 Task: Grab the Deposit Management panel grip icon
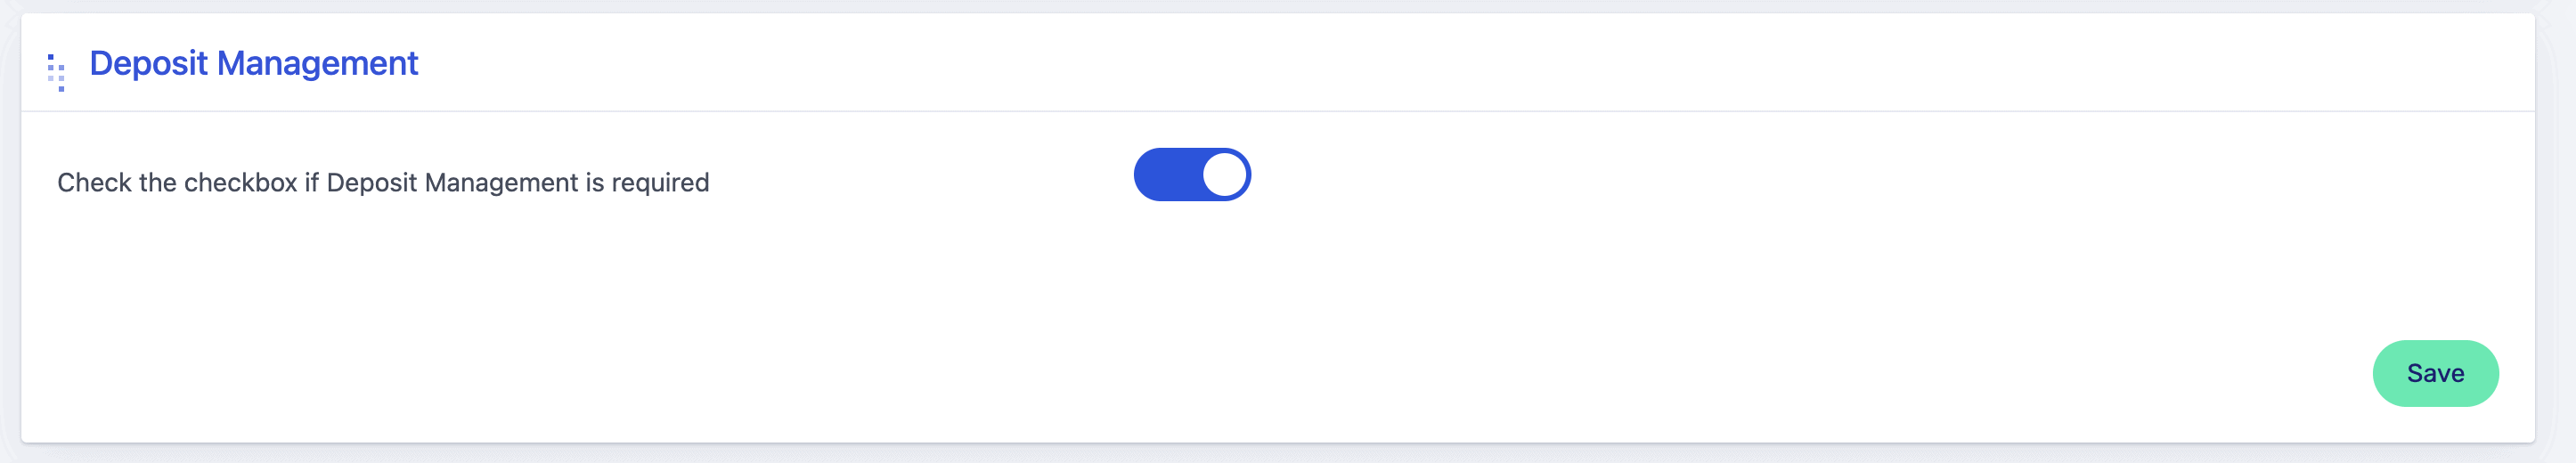pyautogui.click(x=56, y=72)
